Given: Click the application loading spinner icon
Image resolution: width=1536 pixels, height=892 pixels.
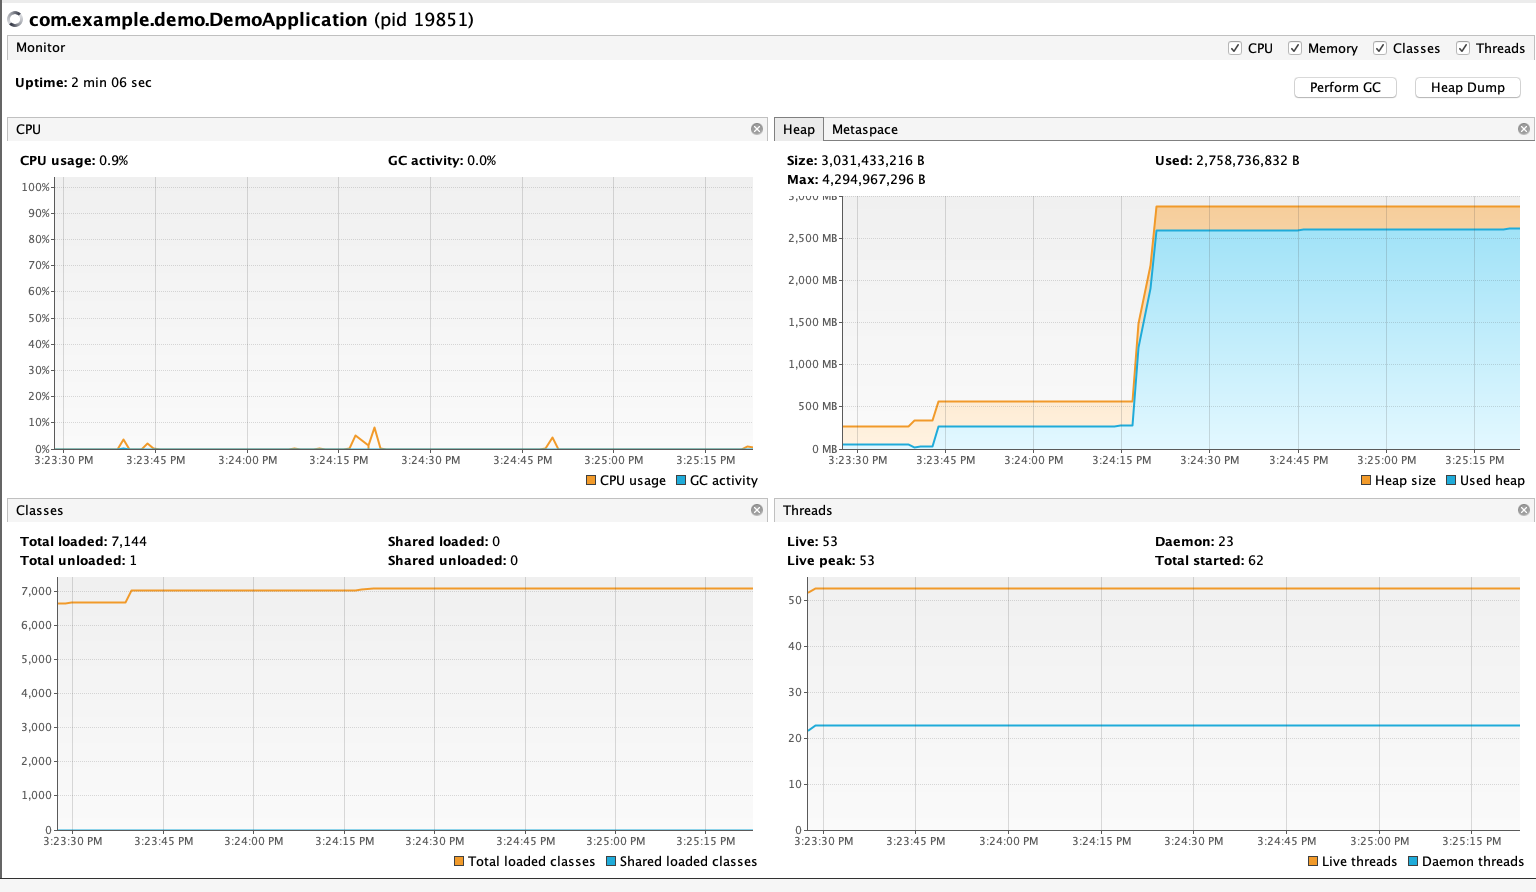Looking at the screenshot, I should pyautogui.click(x=15, y=20).
